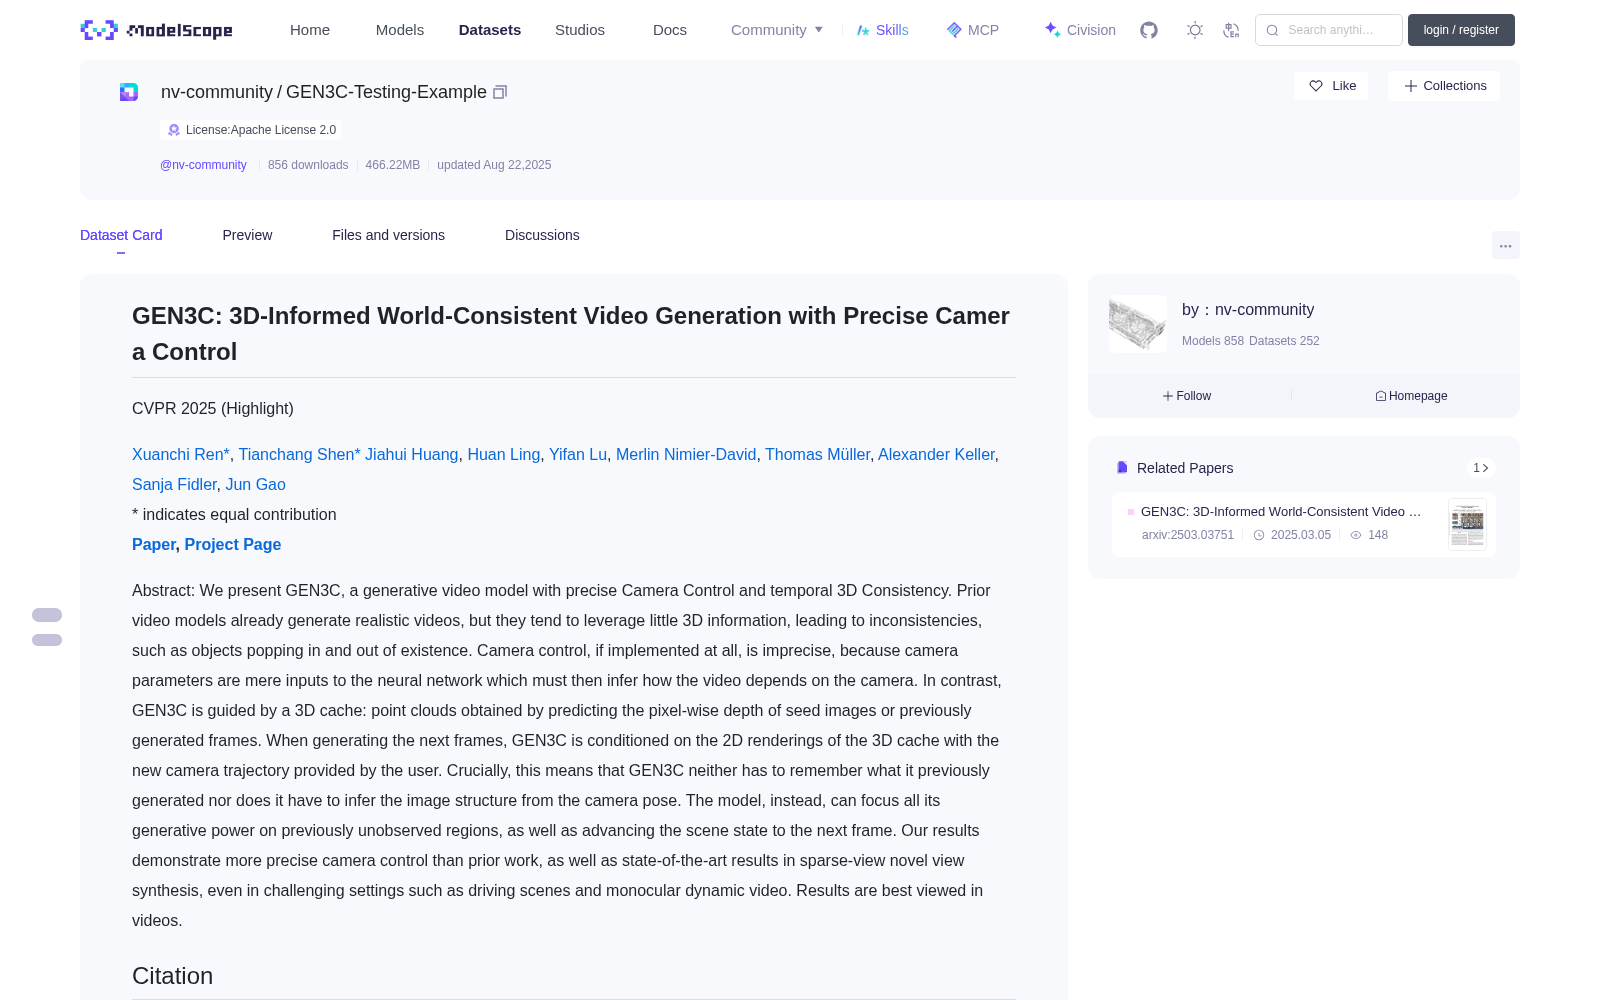Open author link Huan Ling
Viewport: 1600px width, 1000px height.
click(x=504, y=454)
